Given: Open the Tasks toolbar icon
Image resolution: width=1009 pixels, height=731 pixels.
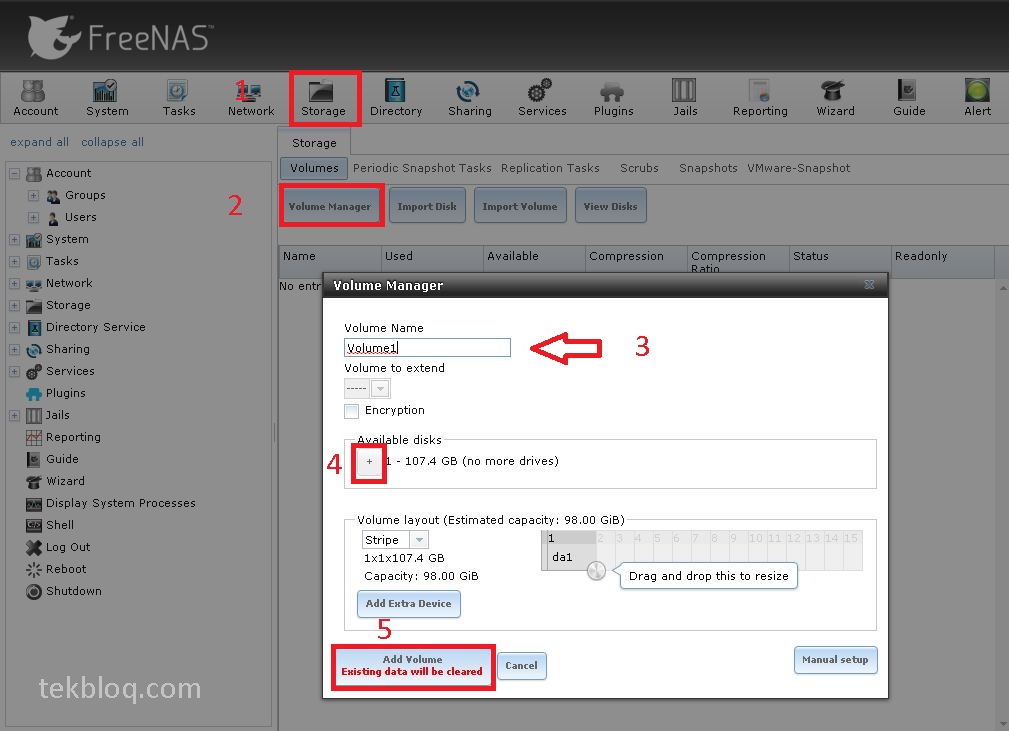Looking at the screenshot, I should (x=179, y=98).
